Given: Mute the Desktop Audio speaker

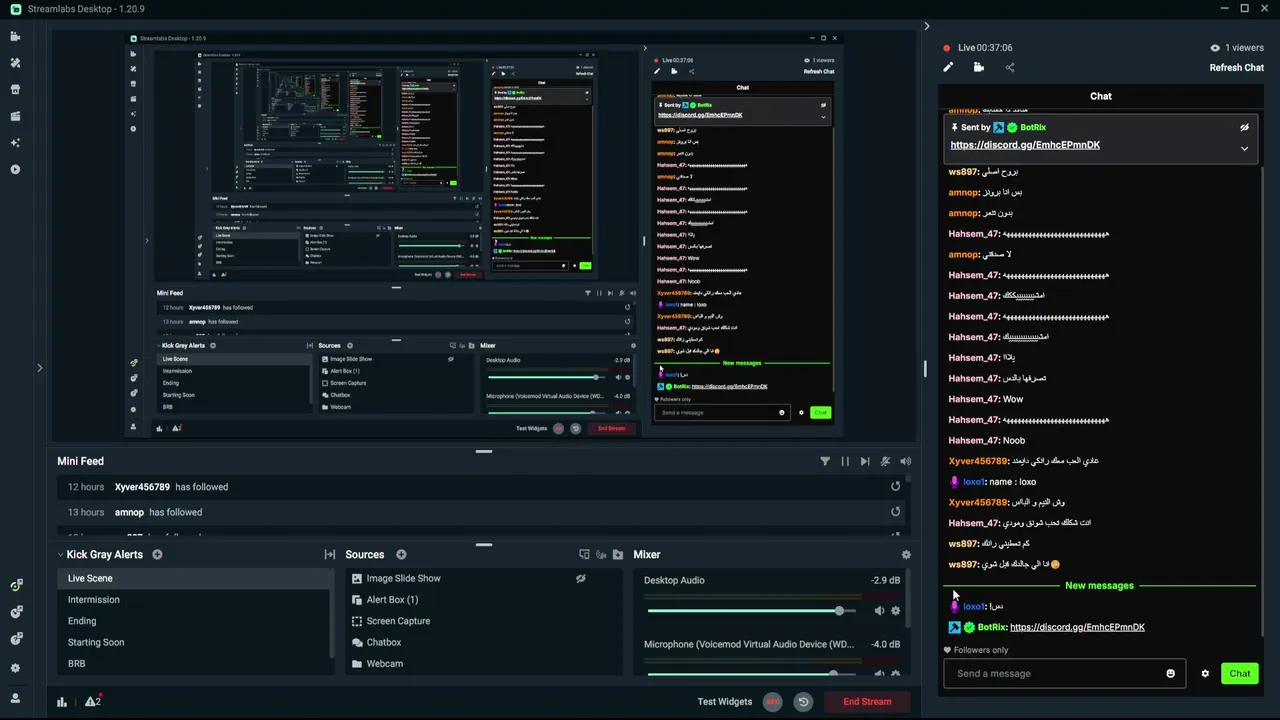Looking at the screenshot, I should tap(879, 611).
